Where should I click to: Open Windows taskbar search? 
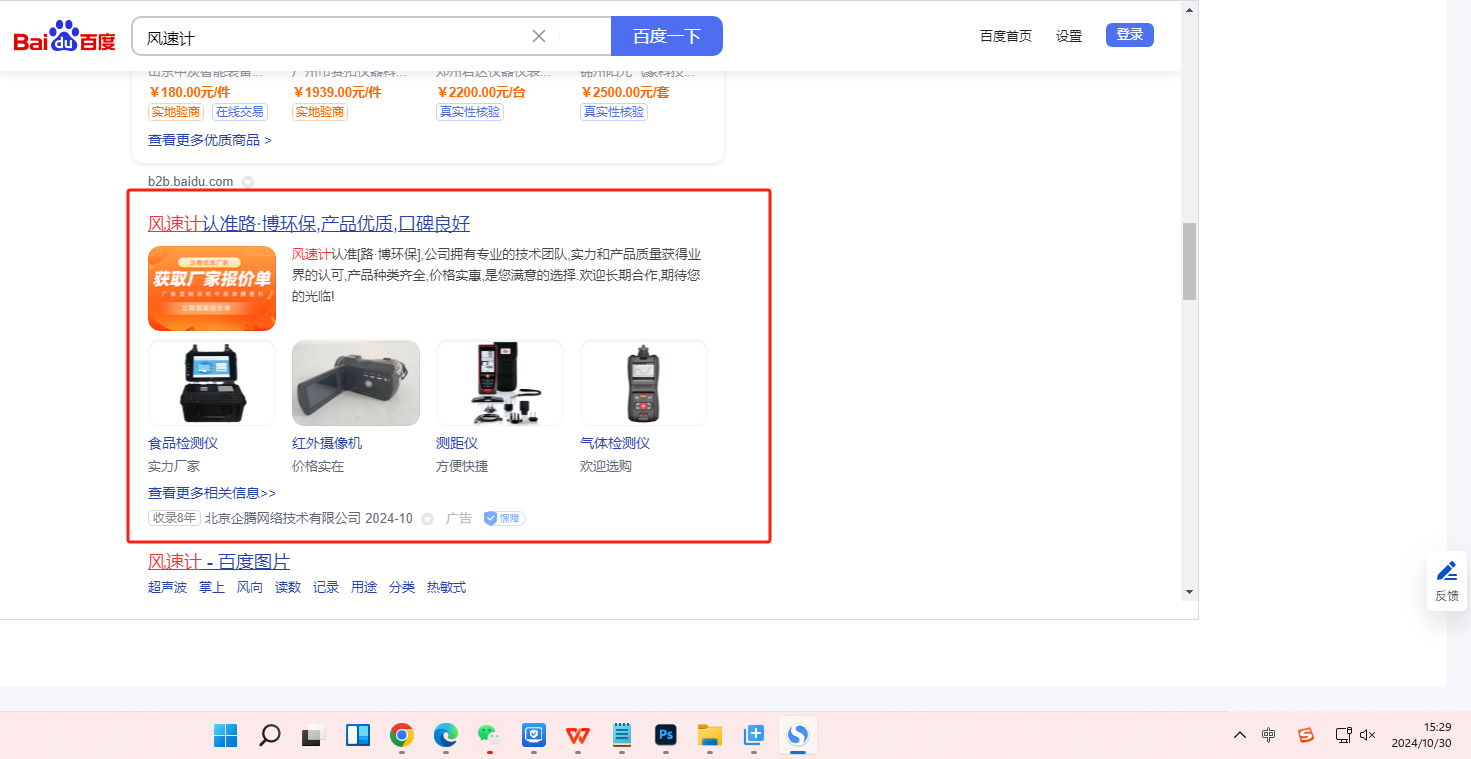(269, 736)
